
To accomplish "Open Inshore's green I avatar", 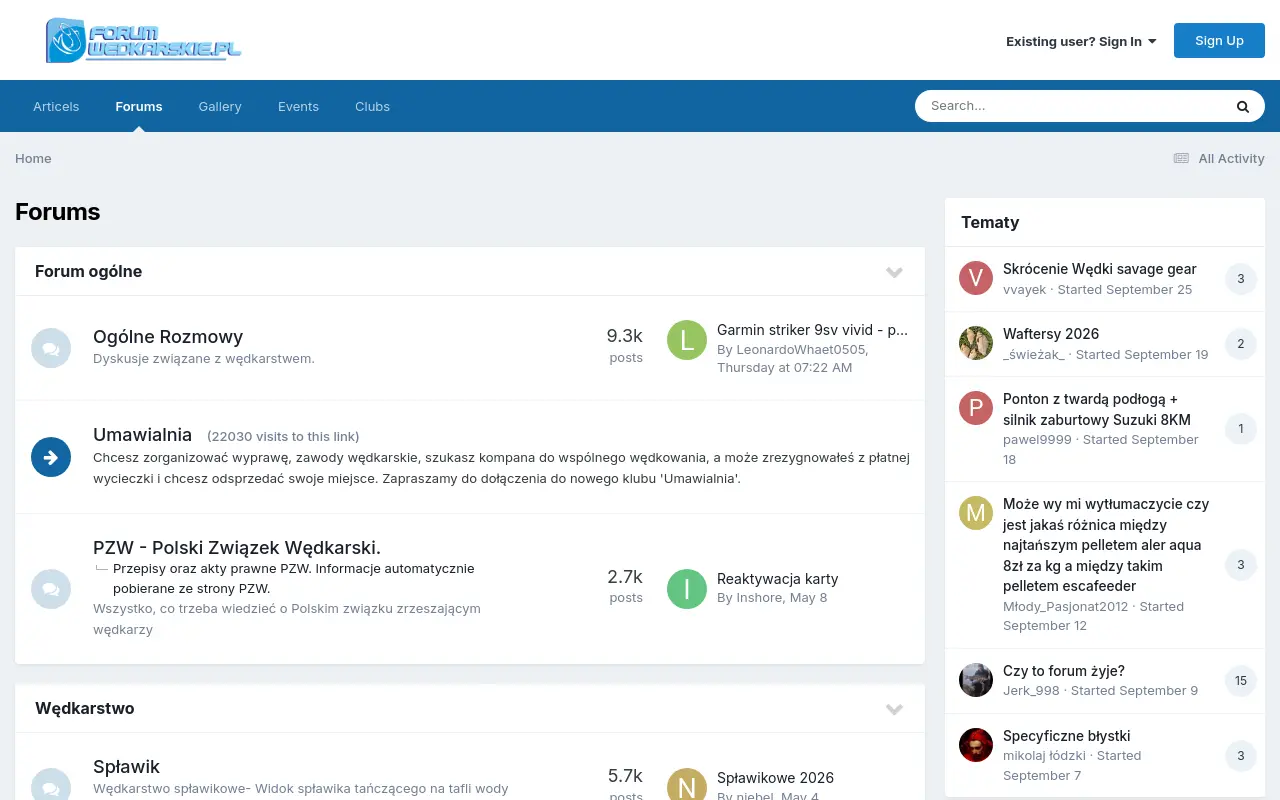I will coord(687,589).
